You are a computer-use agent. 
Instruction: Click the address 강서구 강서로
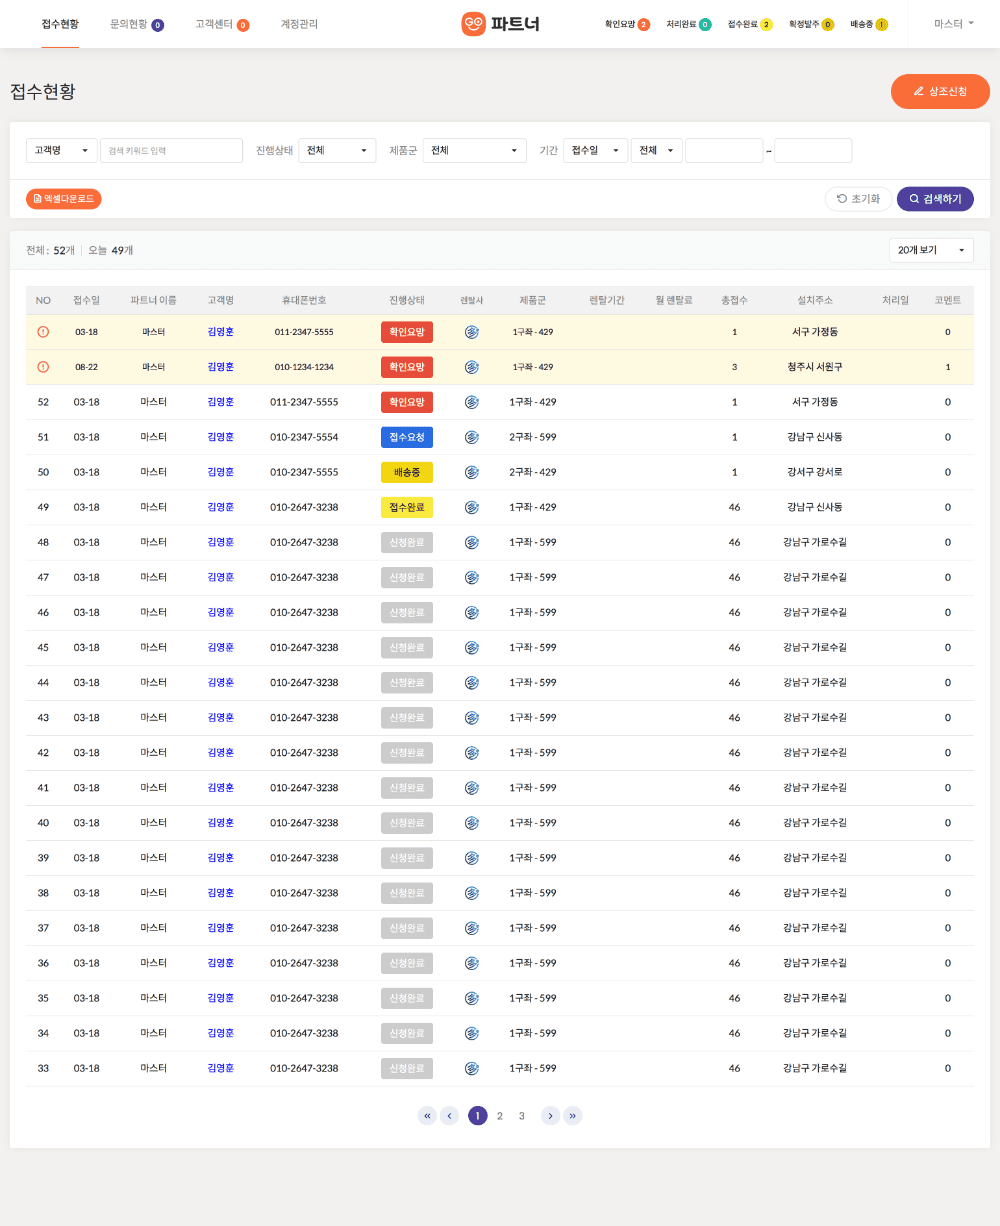coord(815,472)
